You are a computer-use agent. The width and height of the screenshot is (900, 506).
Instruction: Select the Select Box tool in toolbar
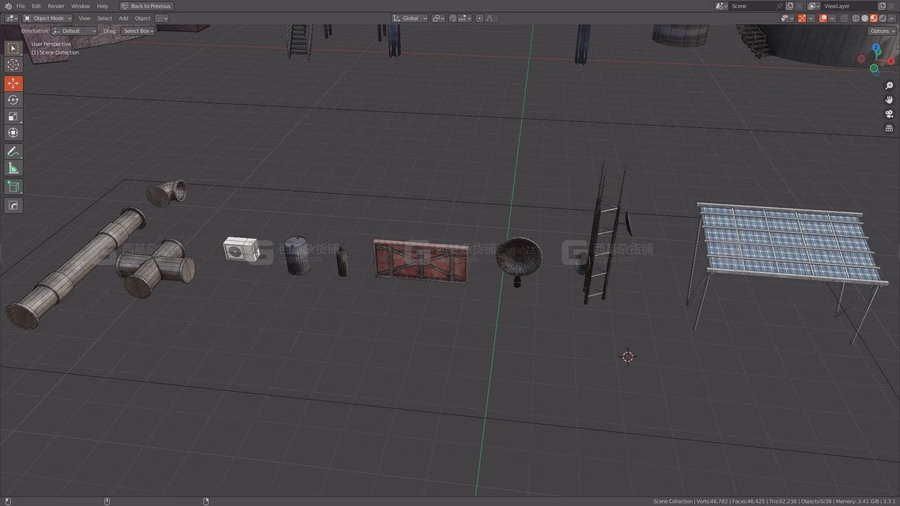tap(13, 48)
